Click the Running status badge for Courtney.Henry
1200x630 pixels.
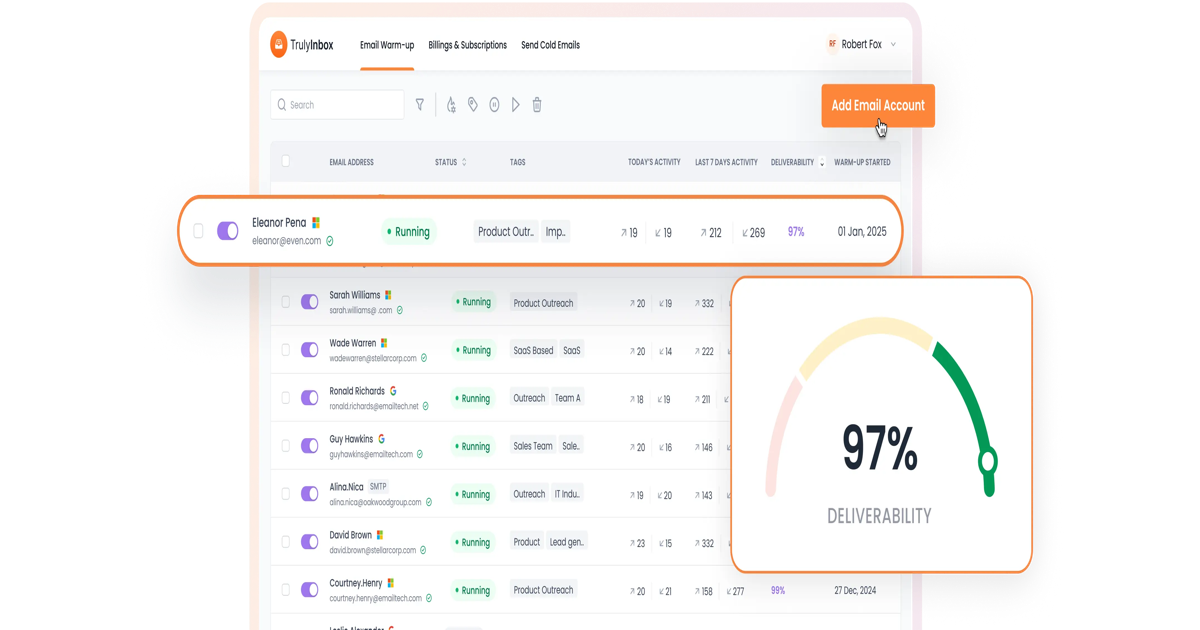pyautogui.click(x=473, y=590)
